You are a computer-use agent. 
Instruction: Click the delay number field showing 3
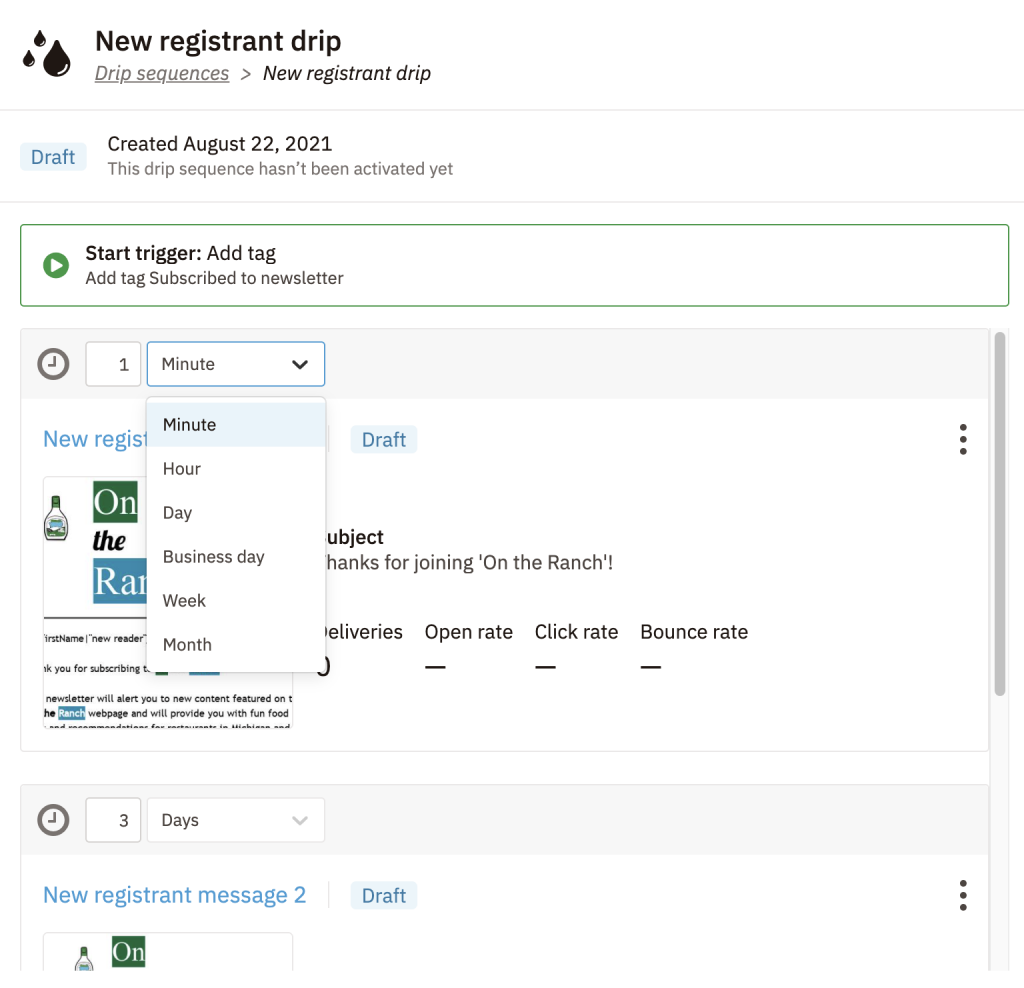pyautogui.click(x=113, y=820)
